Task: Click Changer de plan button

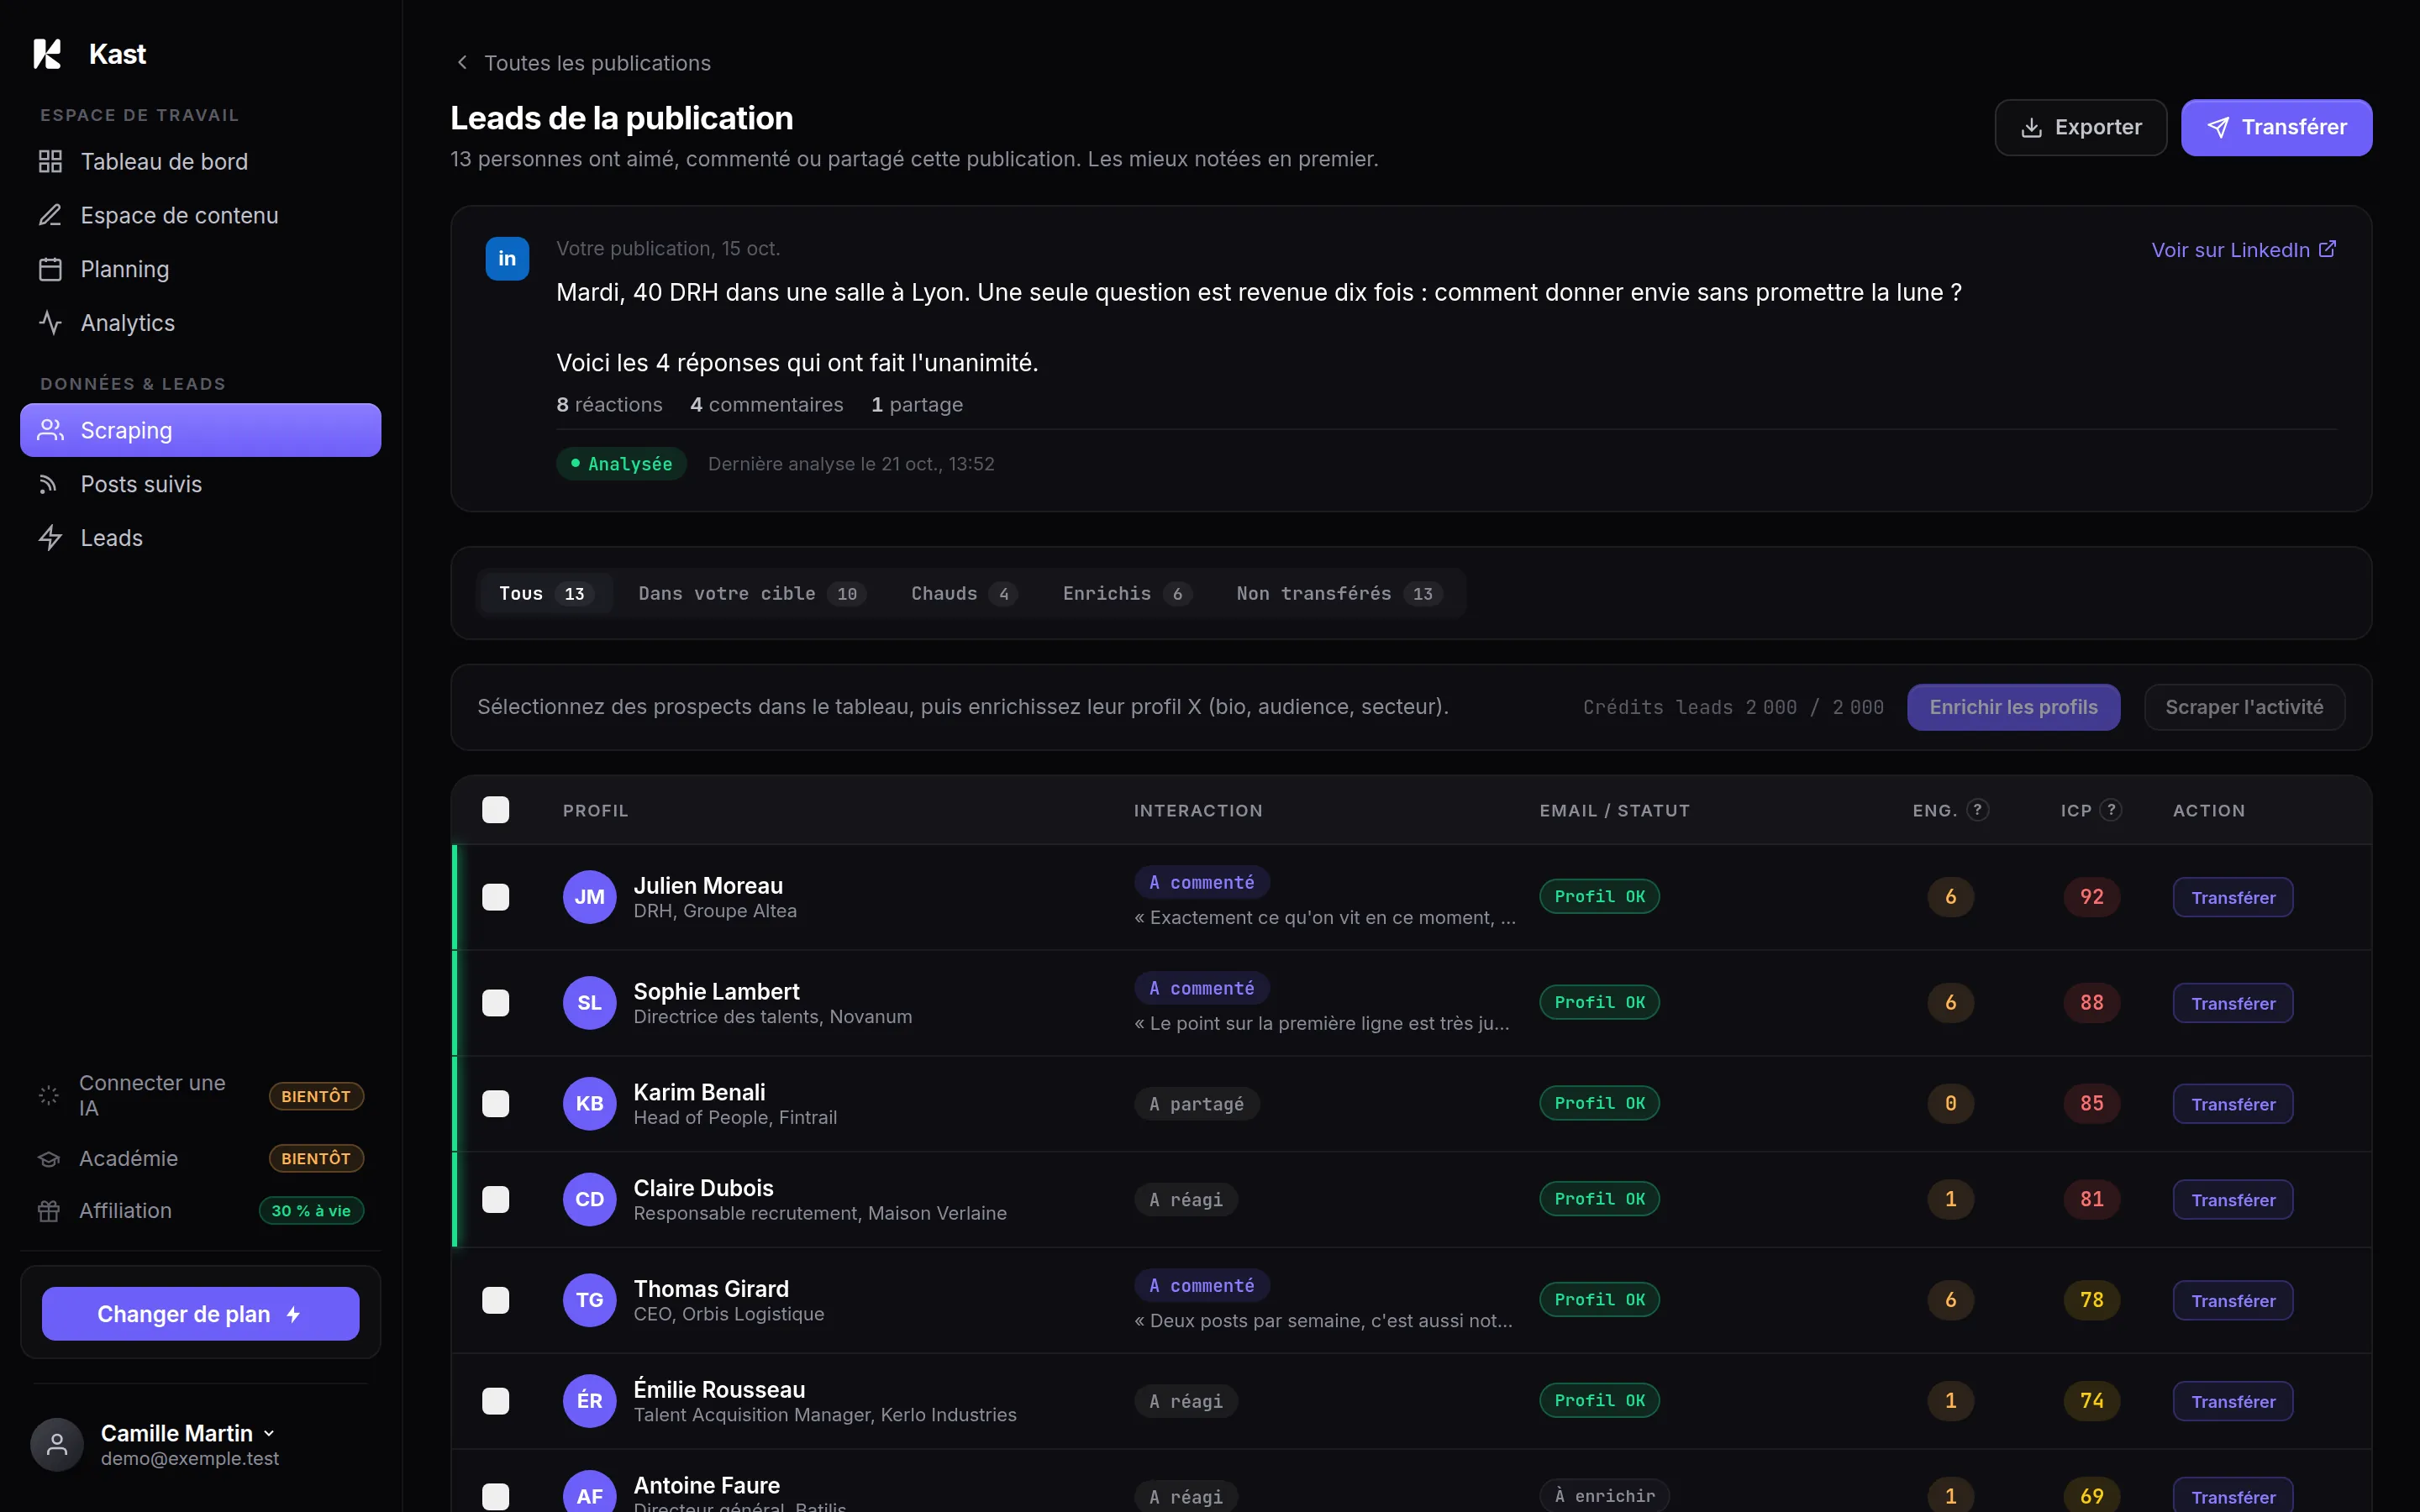Action: [x=200, y=1314]
